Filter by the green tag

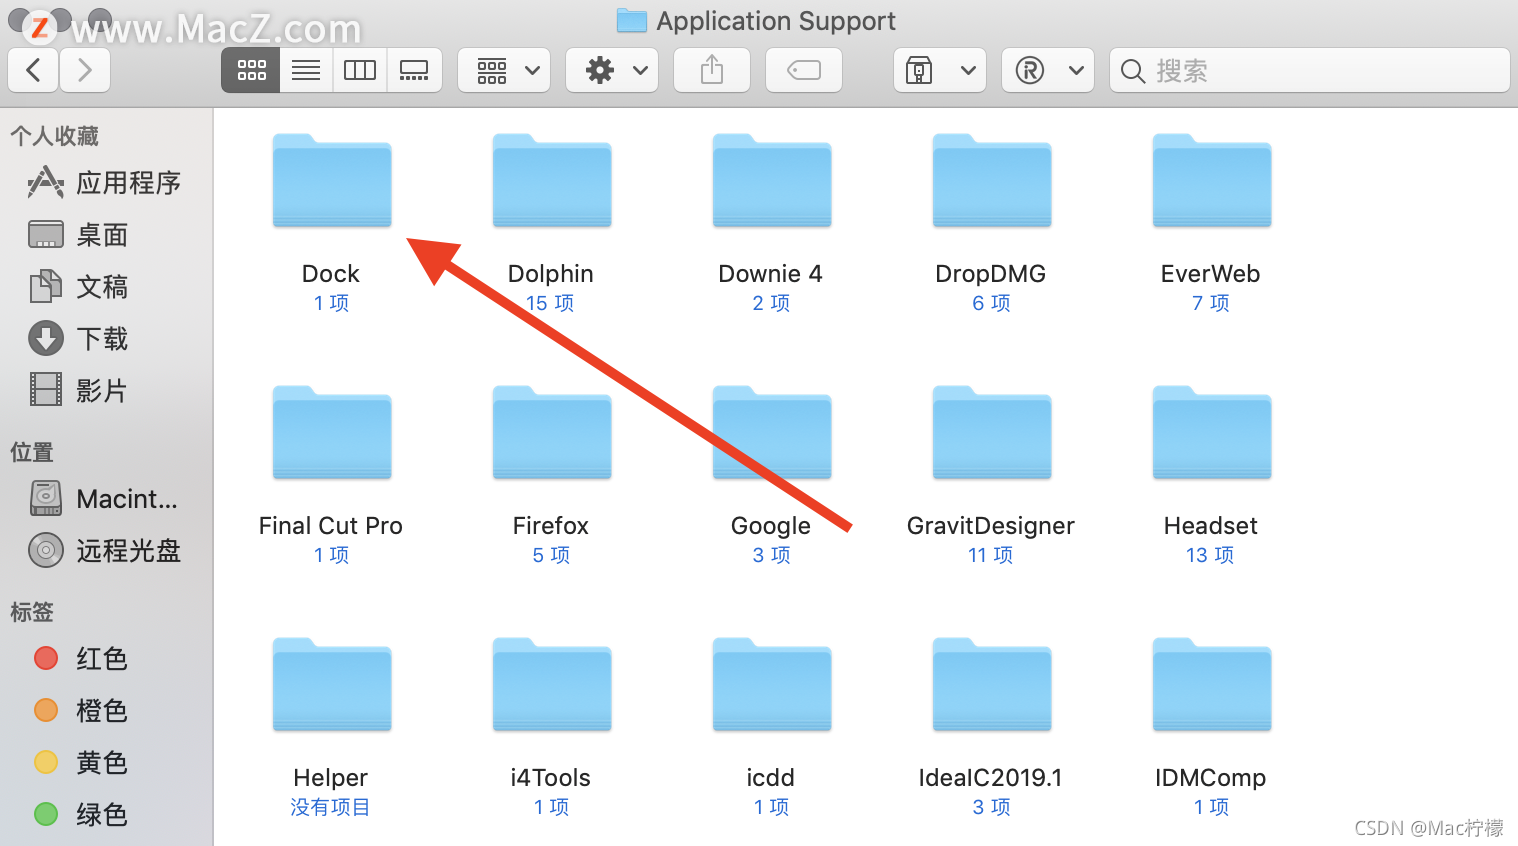[80, 815]
